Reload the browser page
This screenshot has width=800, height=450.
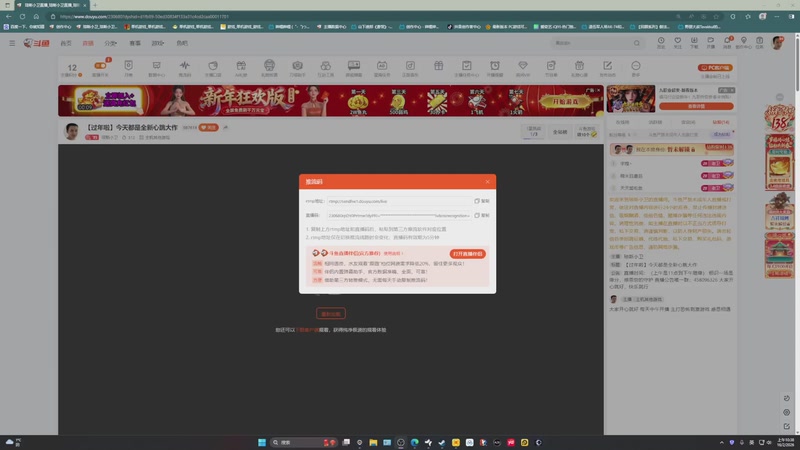[x=22, y=16]
